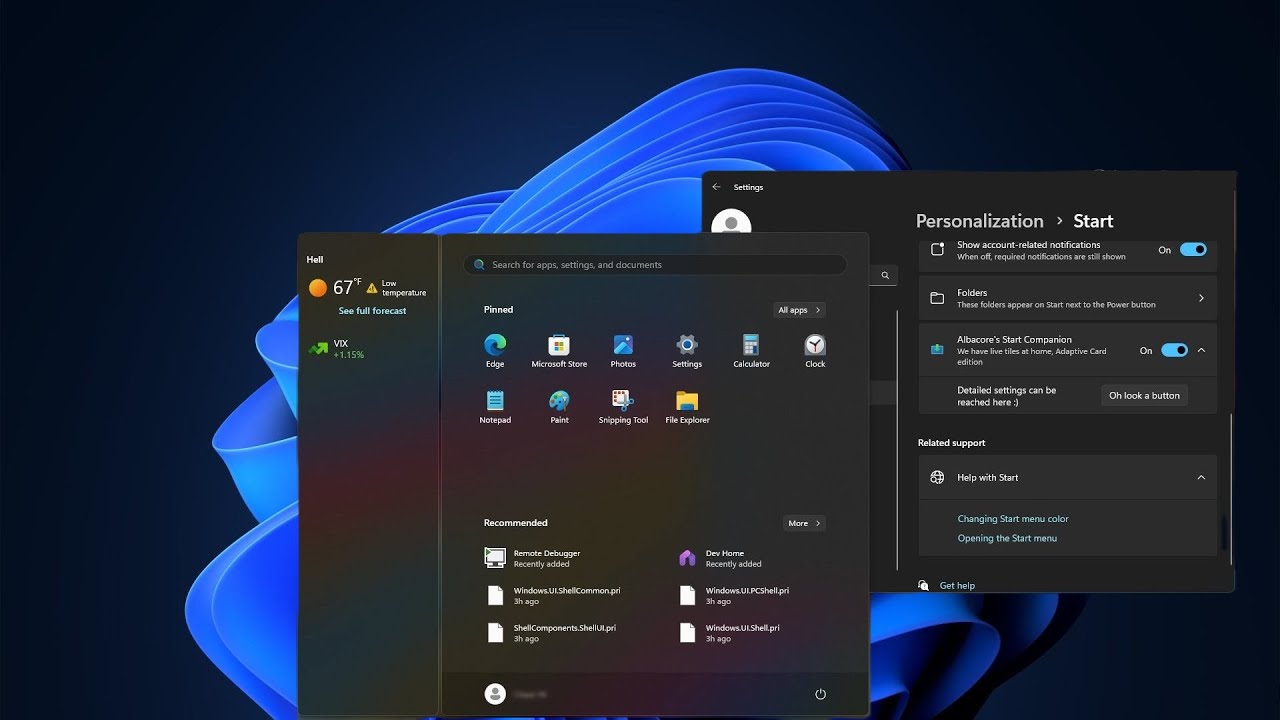
Task: Open the Photos app
Action: pos(623,351)
